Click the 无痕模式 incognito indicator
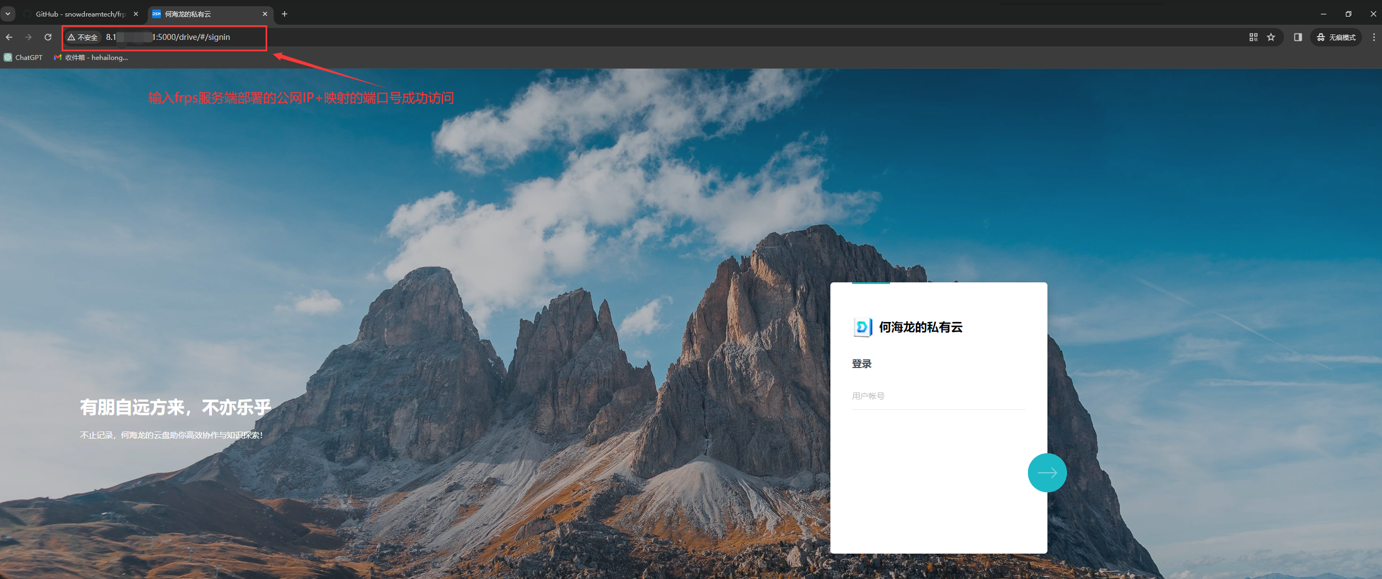1382x579 pixels. pyautogui.click(x=1336, y=37)
